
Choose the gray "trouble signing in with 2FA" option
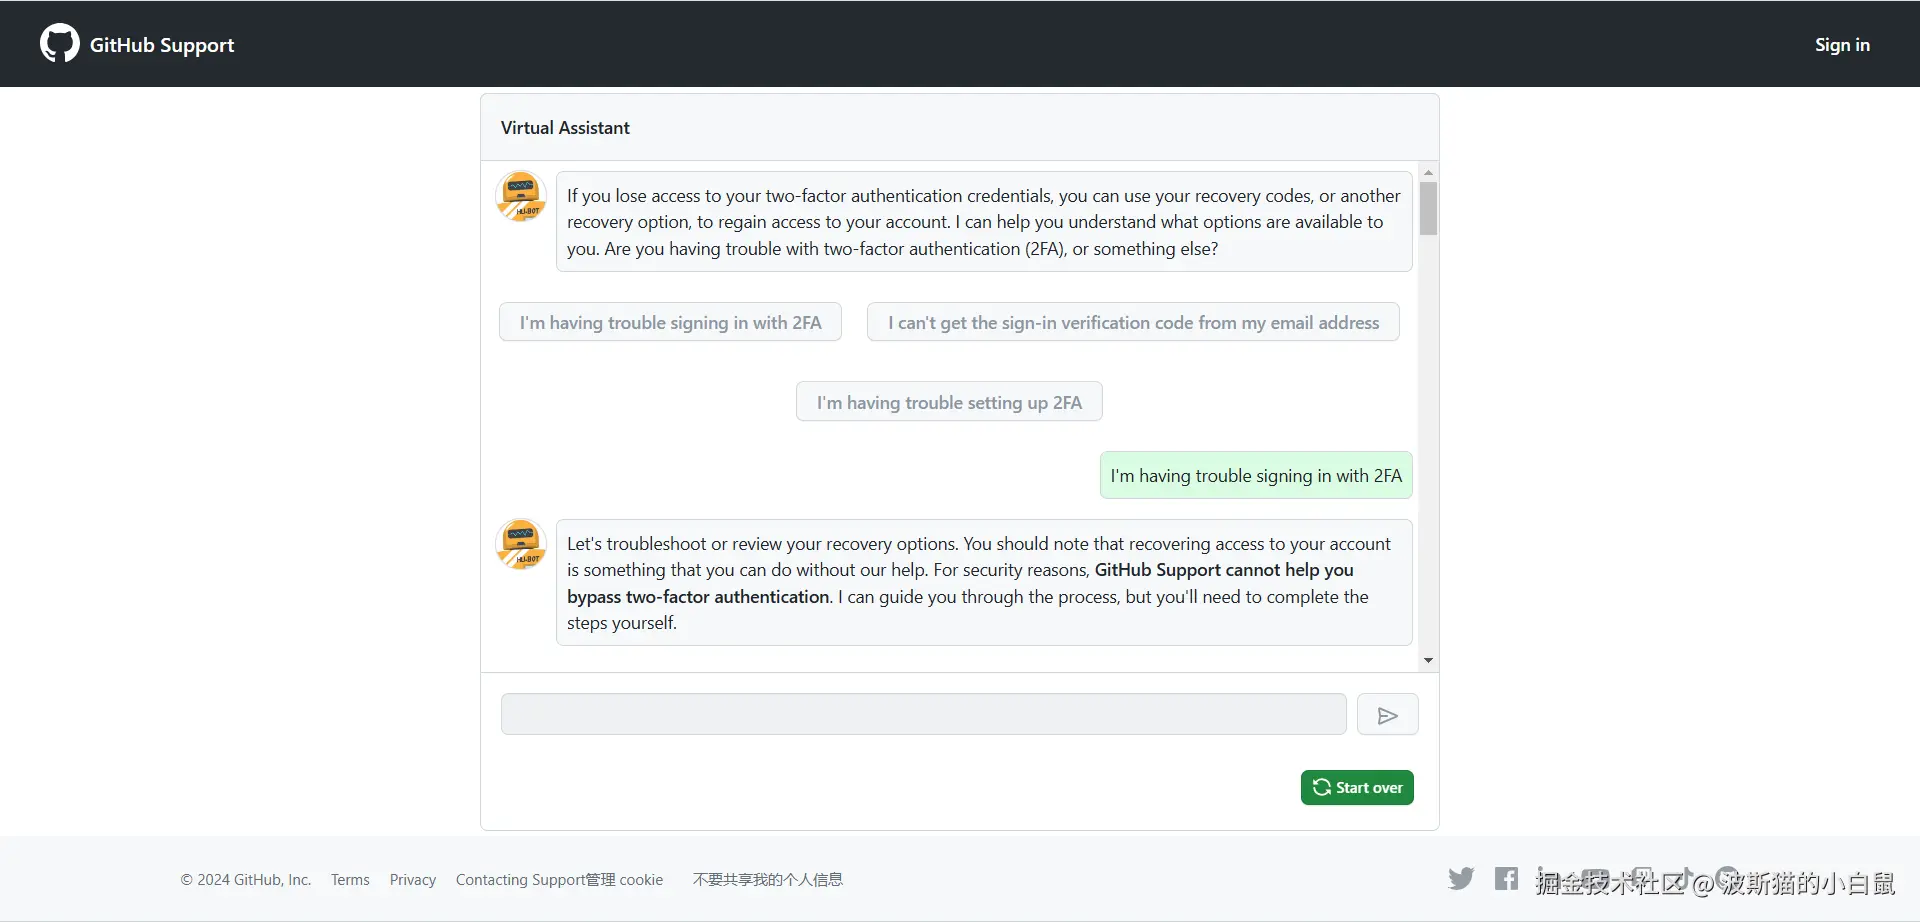tap(670, 322)
